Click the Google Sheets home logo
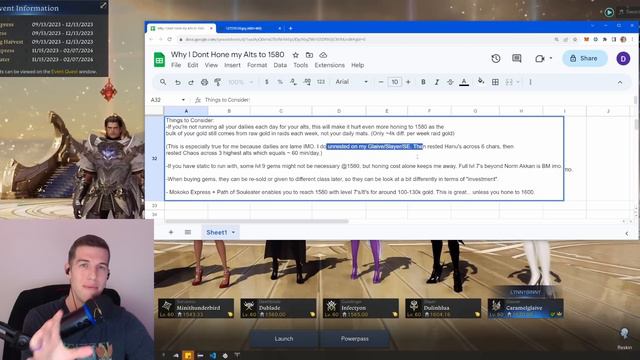This screenshot has height=360, width=640. click(159, 60)
